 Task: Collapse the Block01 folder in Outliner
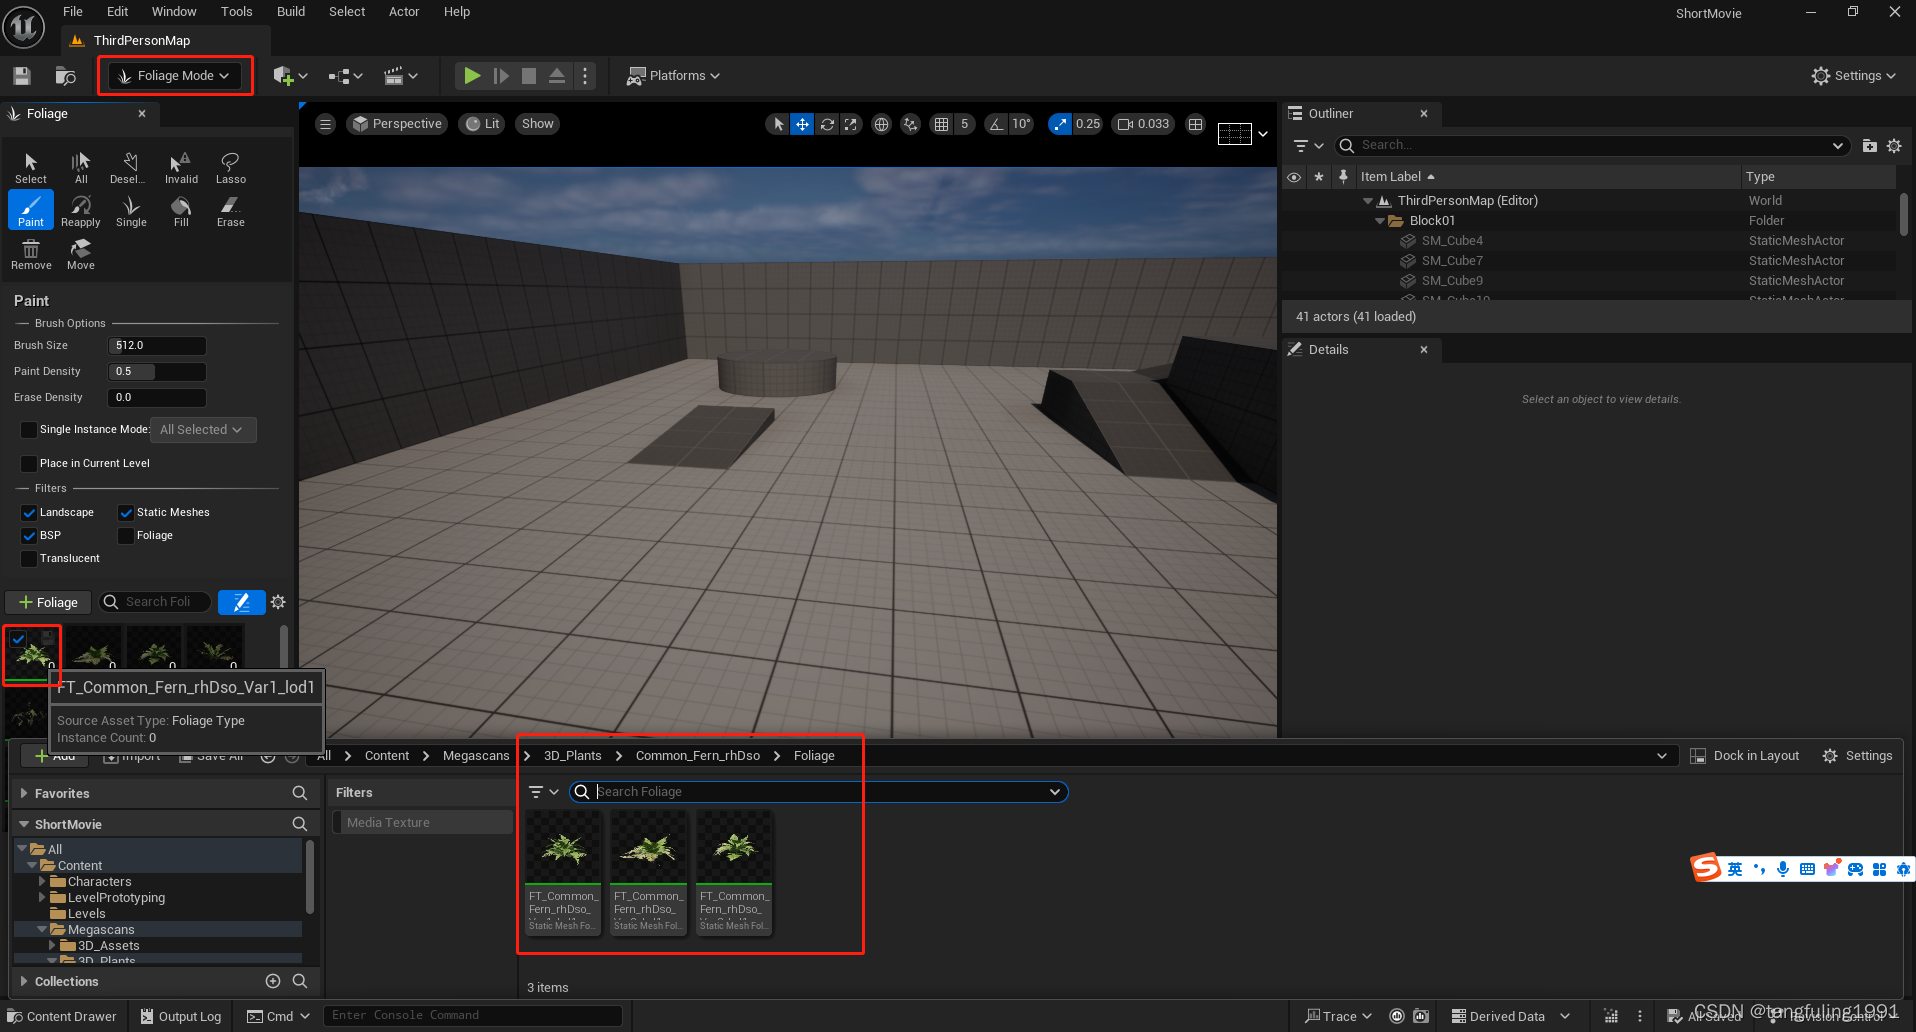coord(1380,221)
